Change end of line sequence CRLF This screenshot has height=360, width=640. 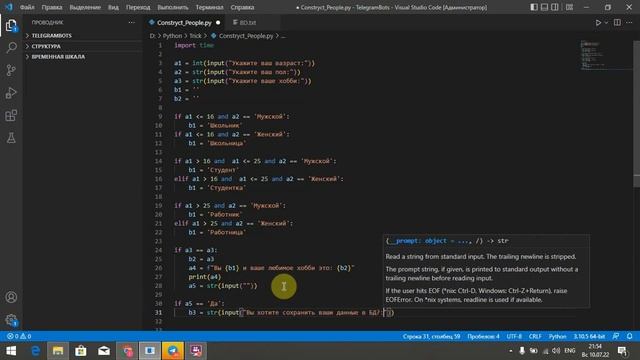tap(535, 336)
